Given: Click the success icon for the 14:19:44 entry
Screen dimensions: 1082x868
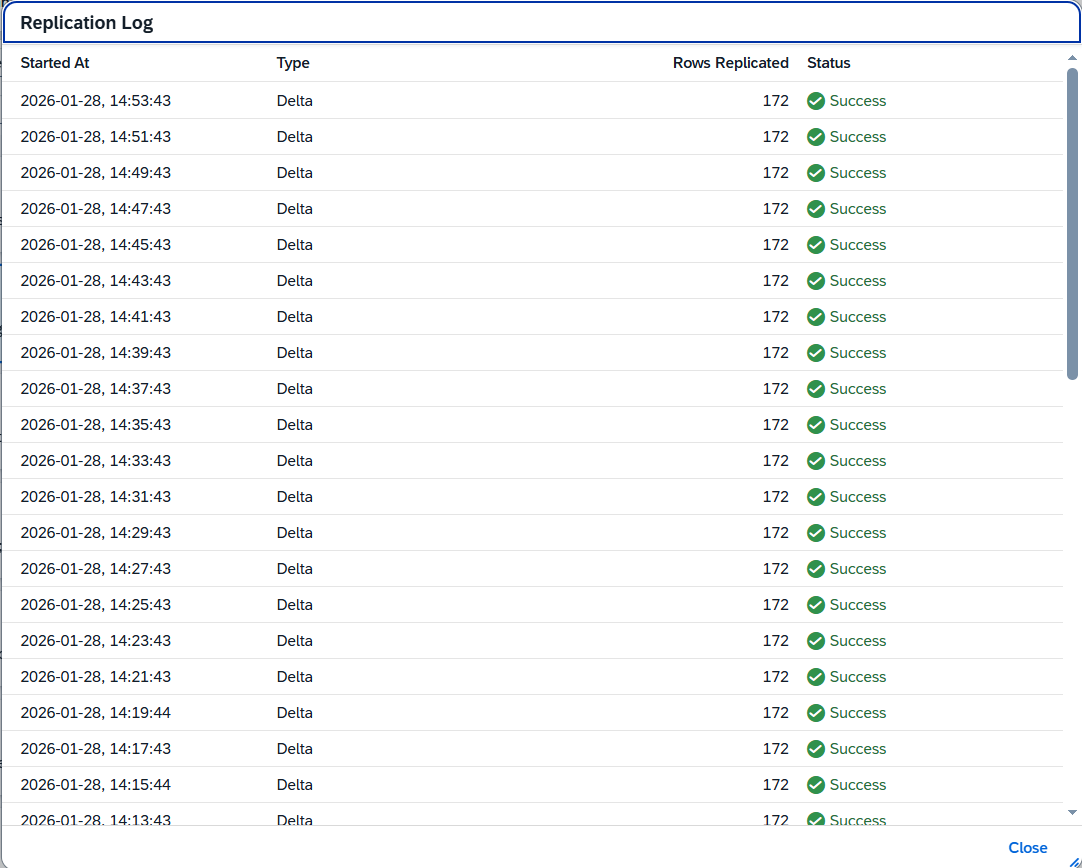Looking at the screenshot, I should click(x=816, y=713).
